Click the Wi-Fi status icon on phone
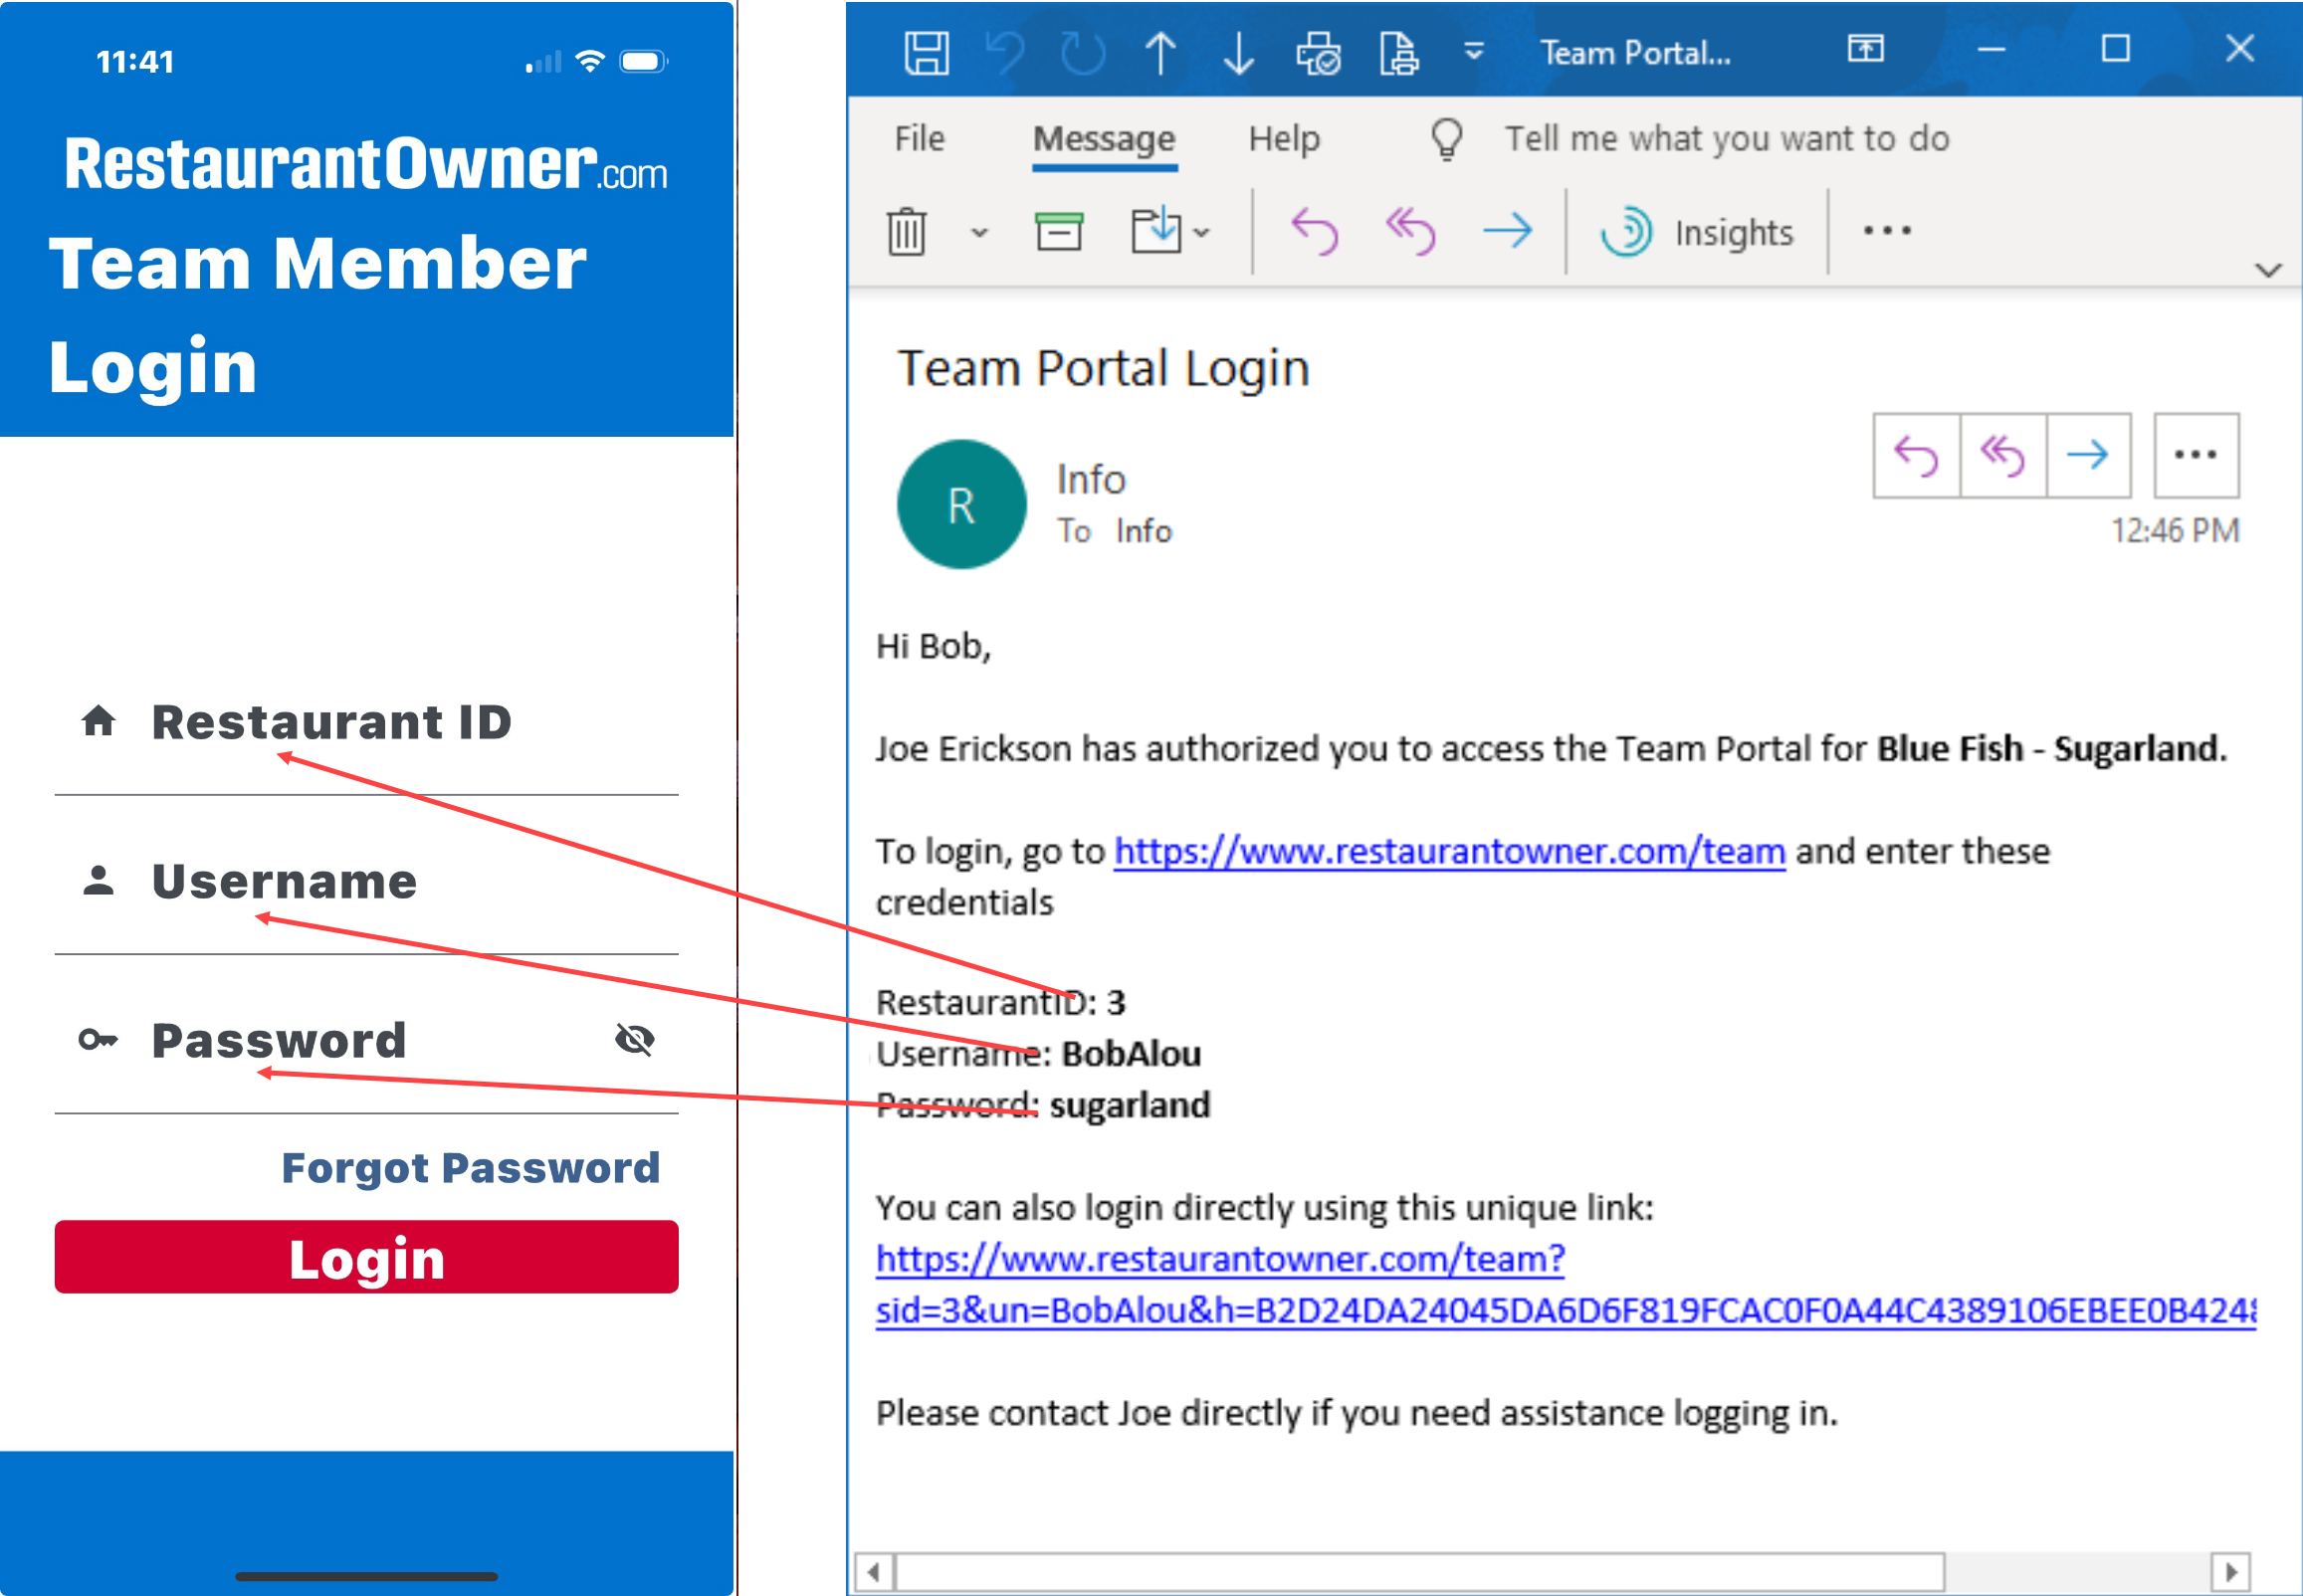2303x1596 pixels. (590, 61)
